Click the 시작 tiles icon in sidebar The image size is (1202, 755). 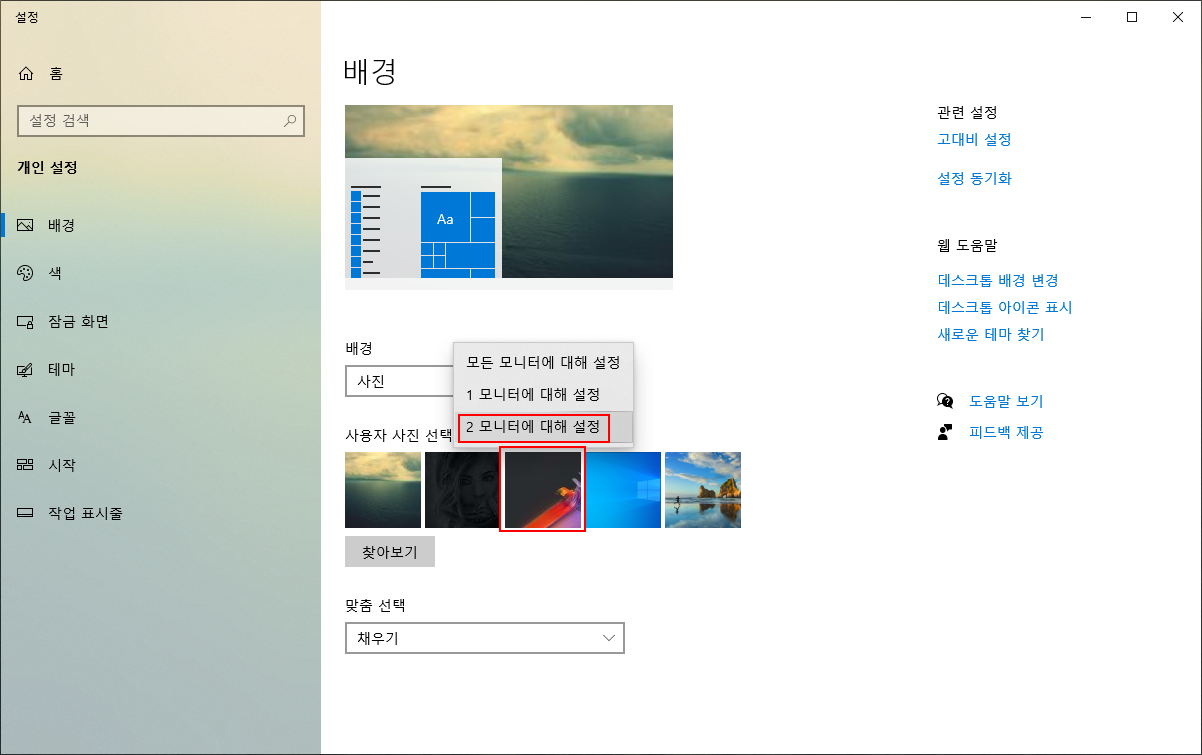(x=26, y=465)
